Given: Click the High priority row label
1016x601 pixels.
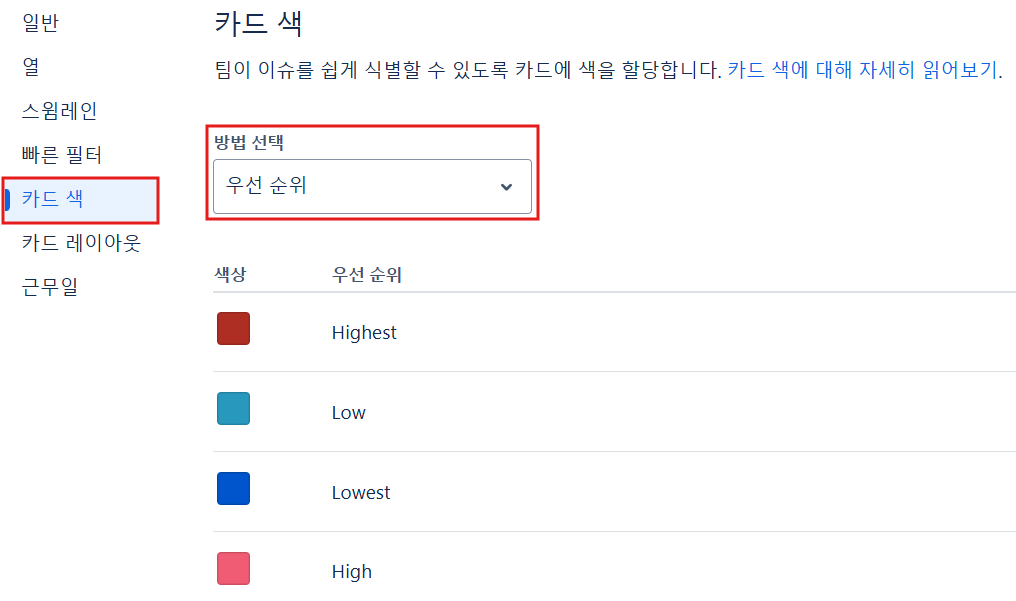Looking at the screenshot, I should tap(352, 572).
